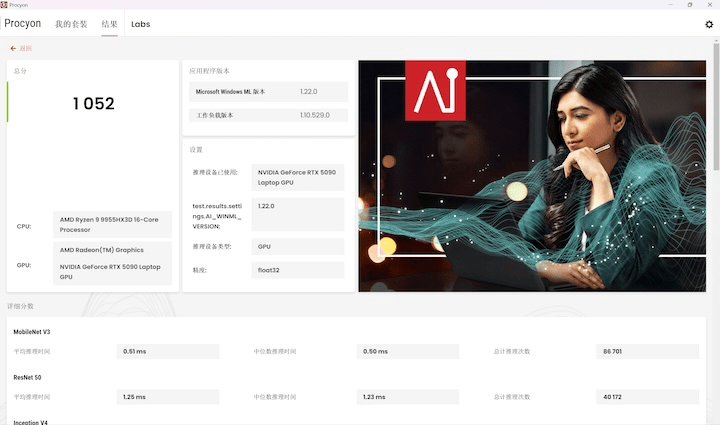Open the 我的套装 tab
Screen dimensions: 720x425
click(x=71, y=24)
